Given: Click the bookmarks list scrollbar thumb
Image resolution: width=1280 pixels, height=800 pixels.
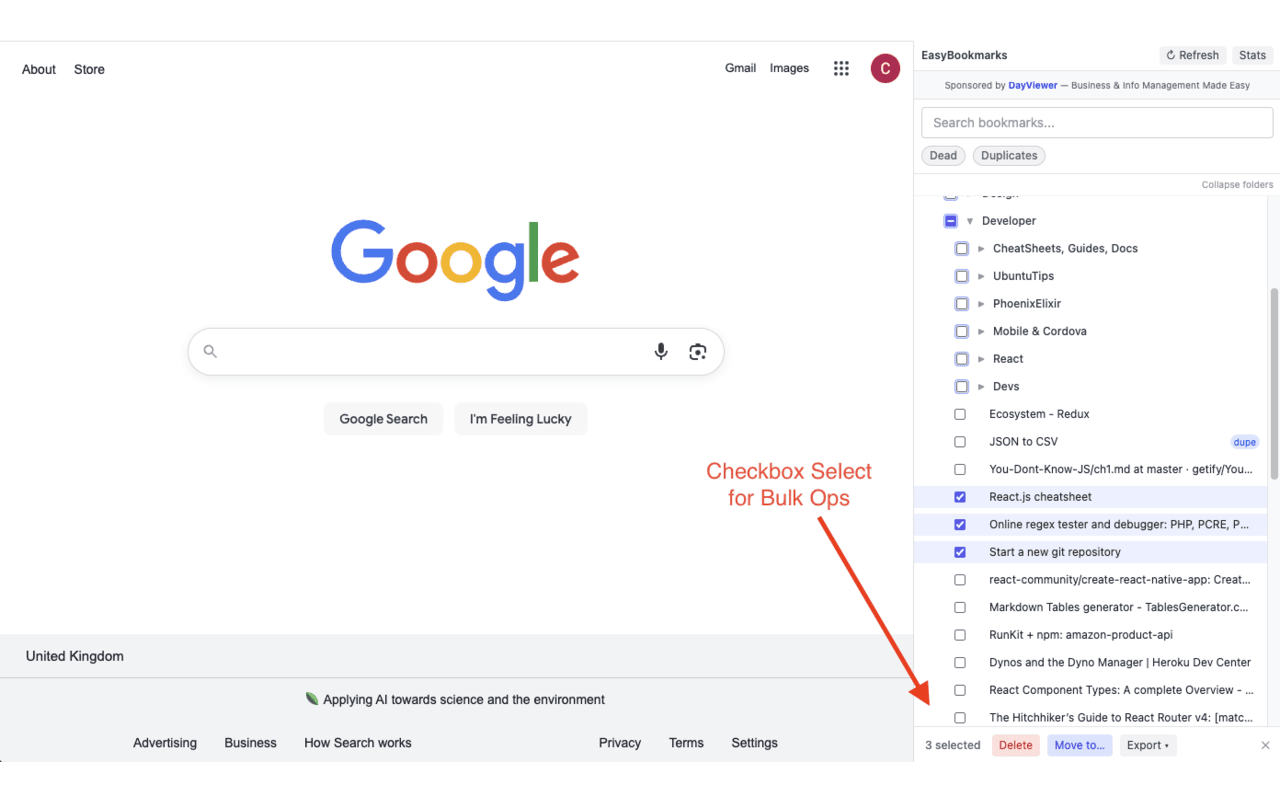Looking at the screenshot, I should click(1274, 384).
